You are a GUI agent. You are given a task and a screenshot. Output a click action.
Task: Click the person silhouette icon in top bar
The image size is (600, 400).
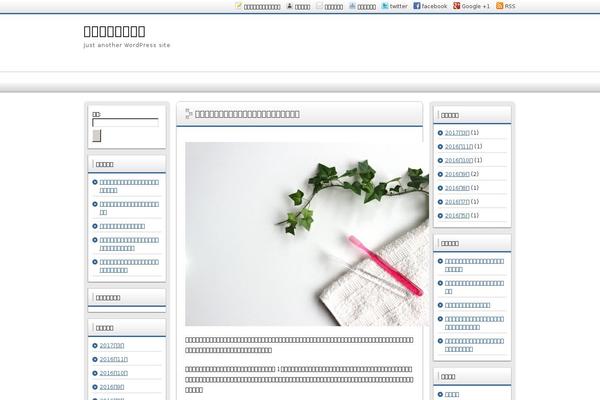[x=290, y=6]
